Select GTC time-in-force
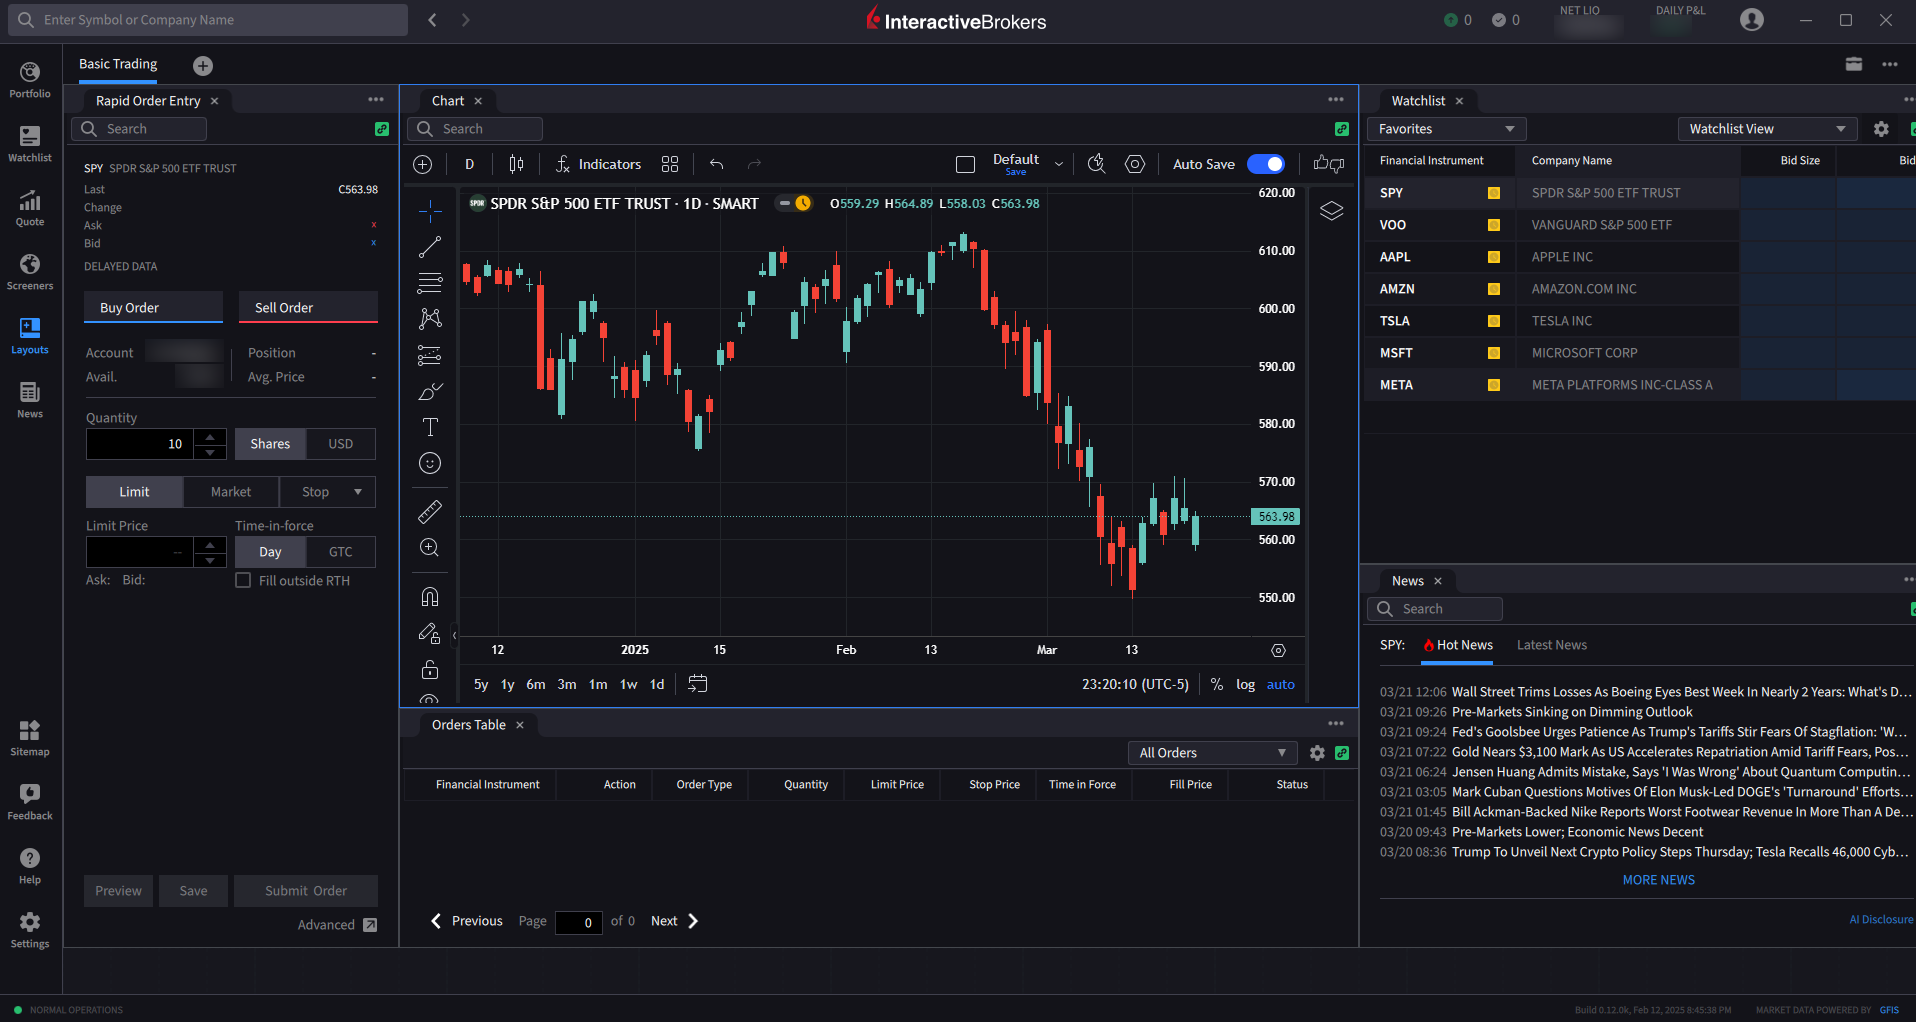Viewport: 1916px width, 1022px height. 341,552
